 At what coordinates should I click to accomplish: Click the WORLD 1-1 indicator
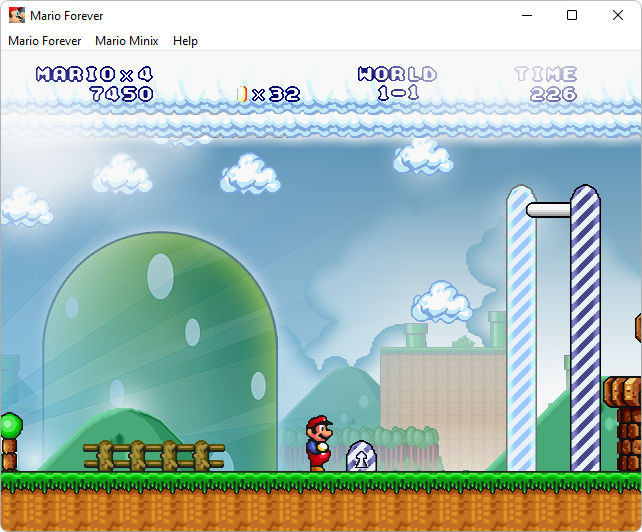(x=397, y=84)
